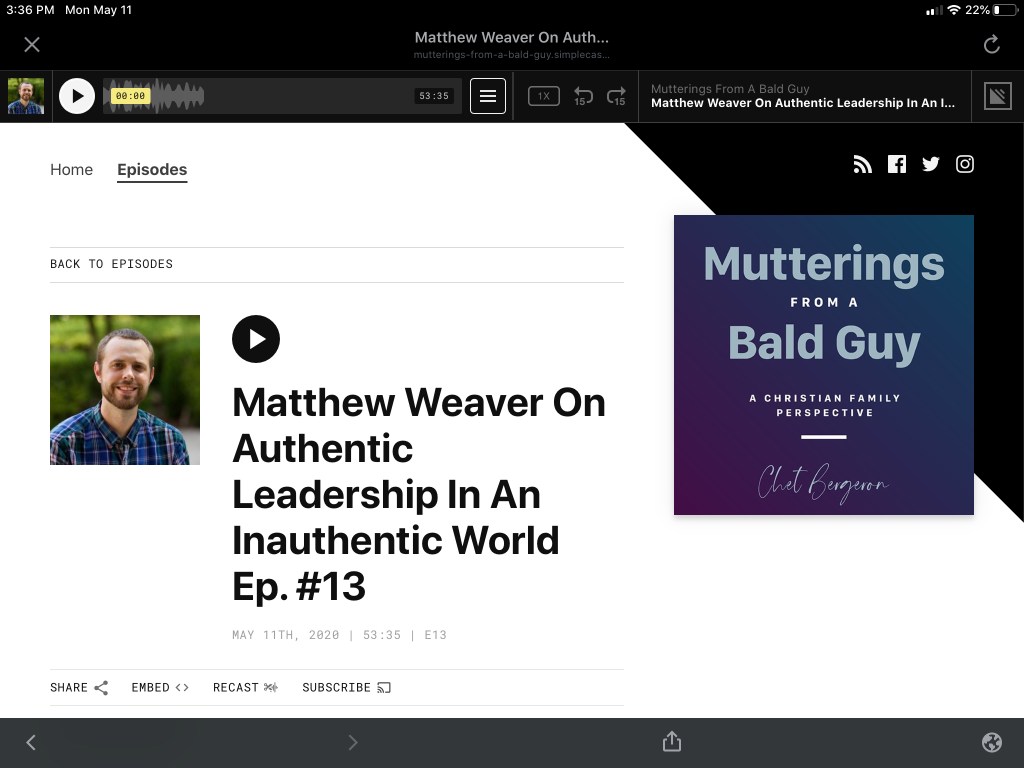Screen dimensions: 1024x768
Task: Seek within the audio waveform scrubber
Action: (x=280, y=96)
